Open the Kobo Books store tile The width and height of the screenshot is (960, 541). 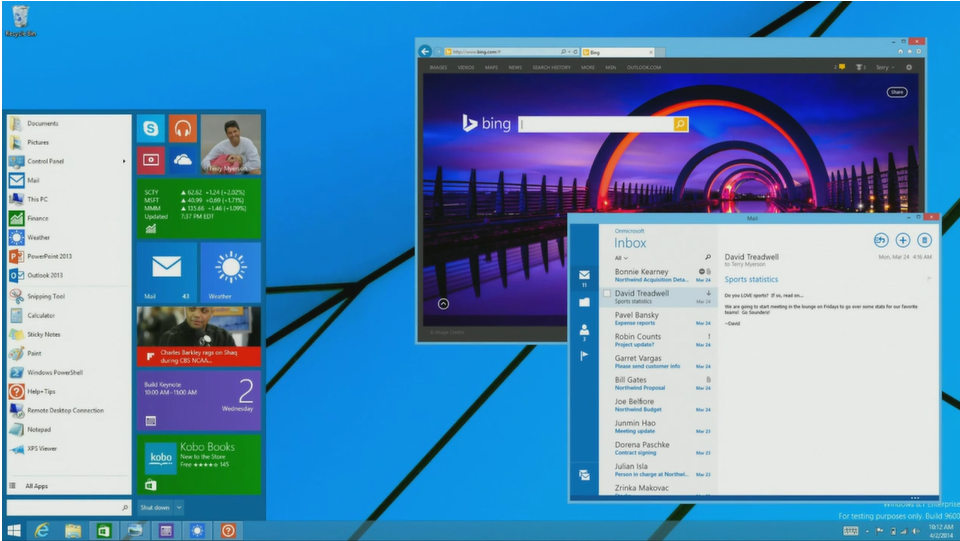click(199, 464)
